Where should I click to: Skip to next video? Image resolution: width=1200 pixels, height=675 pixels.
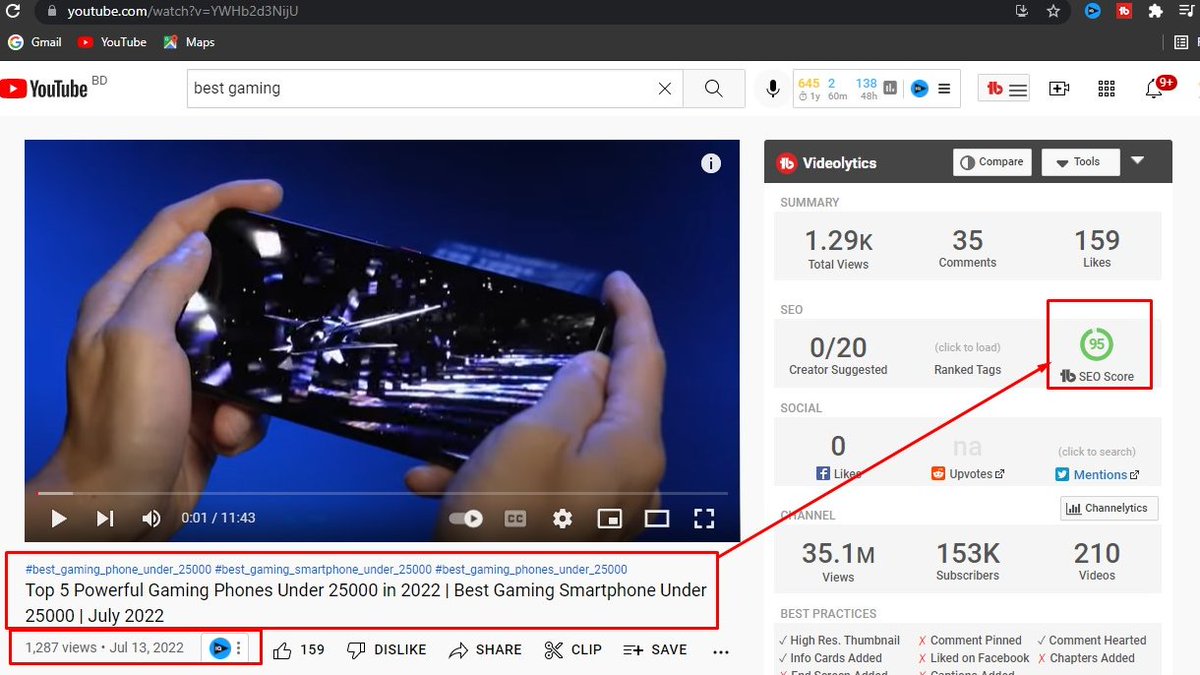tap(105, 518)
